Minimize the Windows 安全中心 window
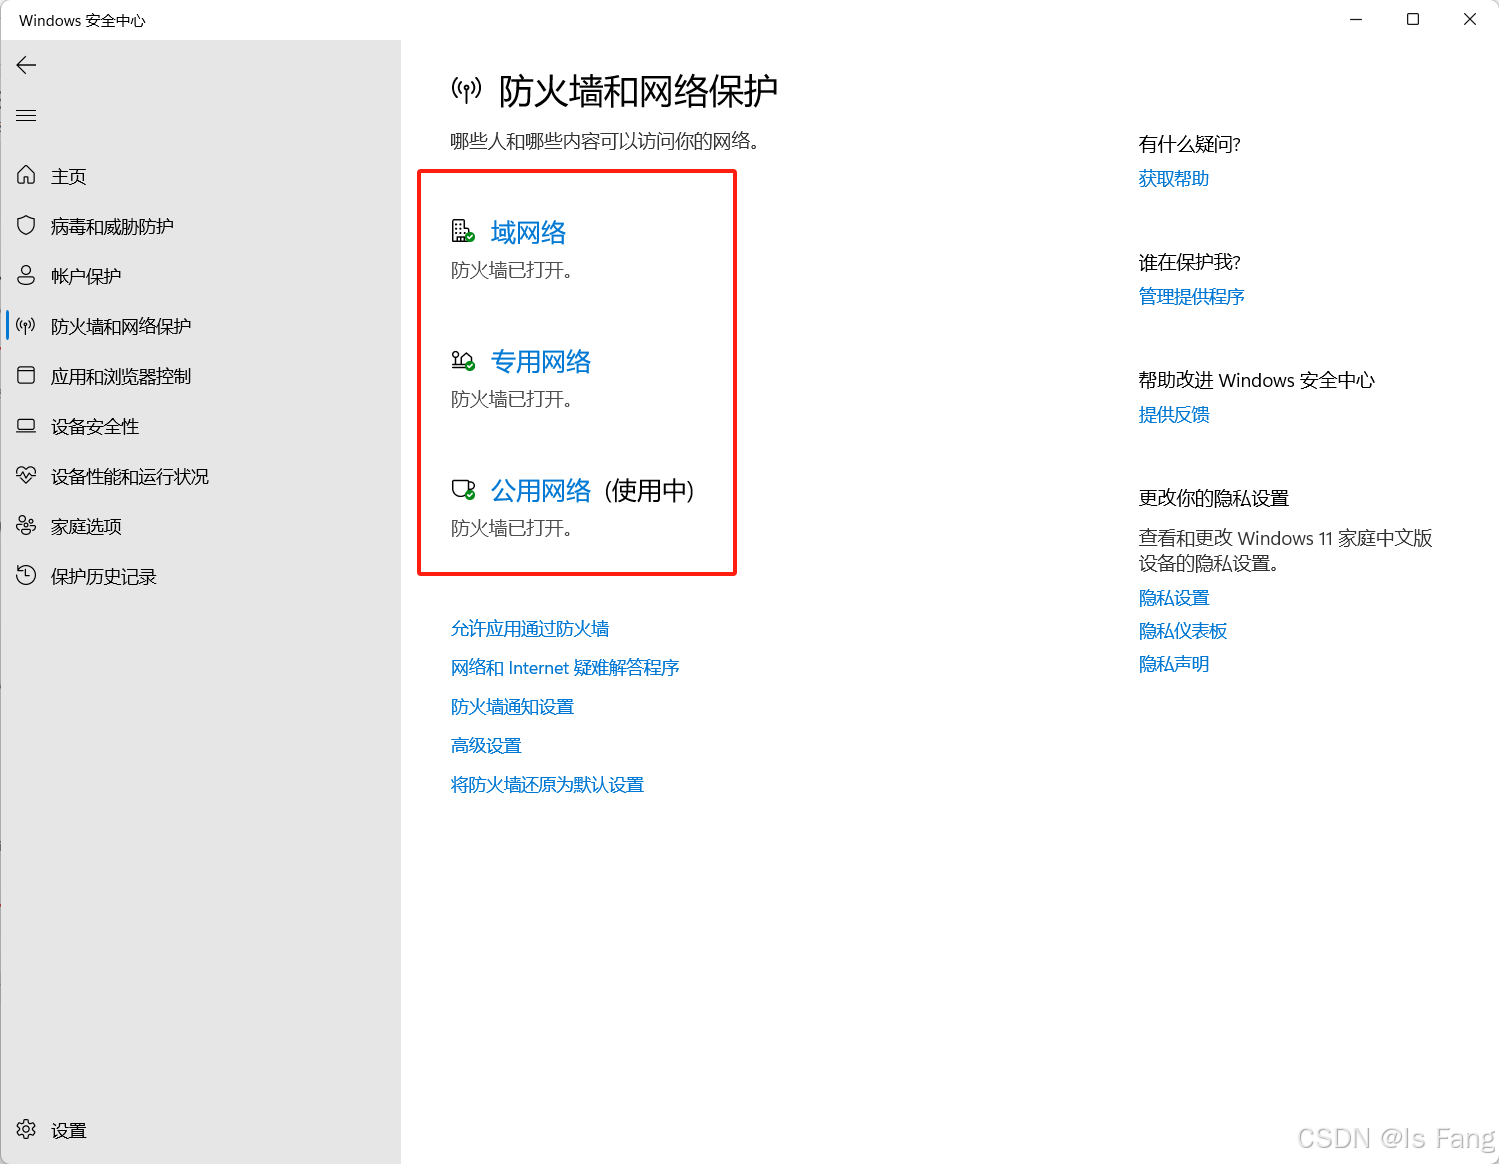 tap(1356, 19)
